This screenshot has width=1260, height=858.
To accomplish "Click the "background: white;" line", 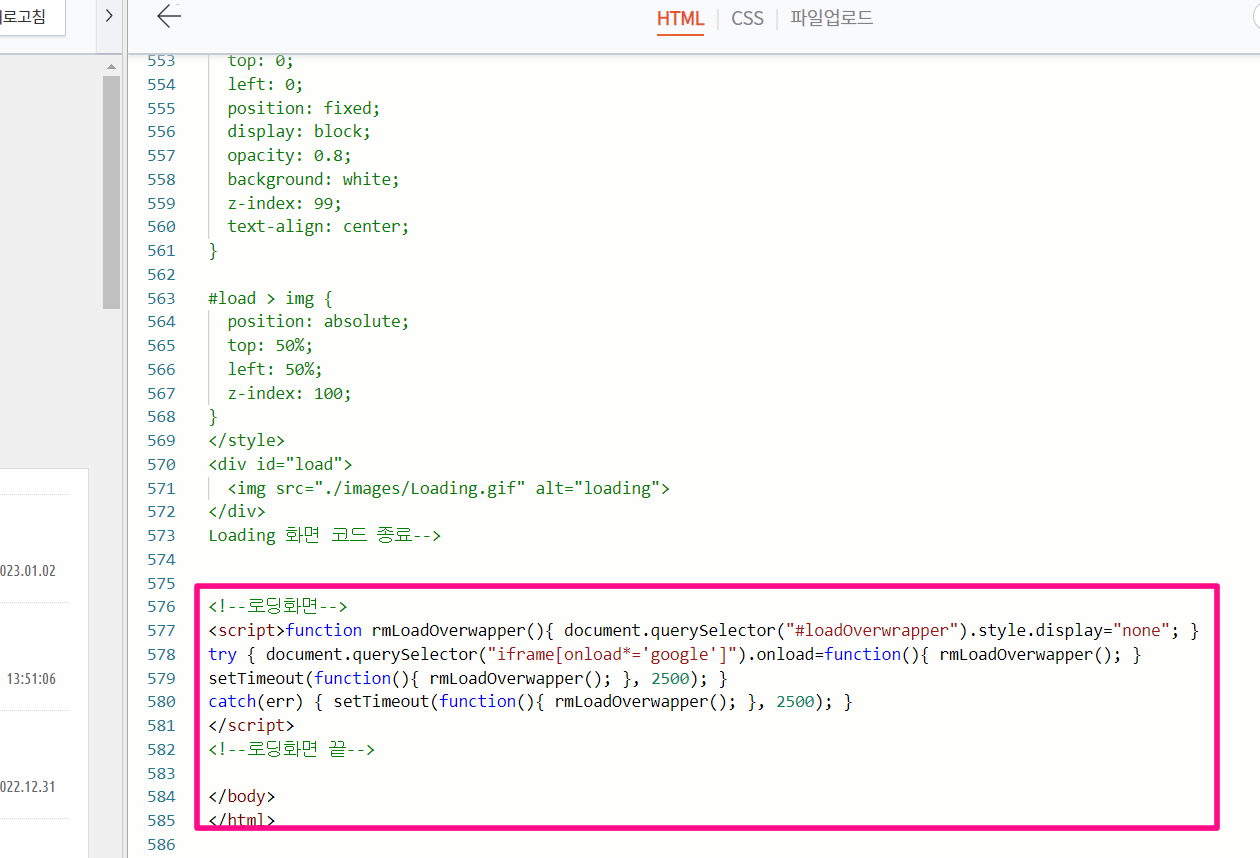I will pos(313,180).
